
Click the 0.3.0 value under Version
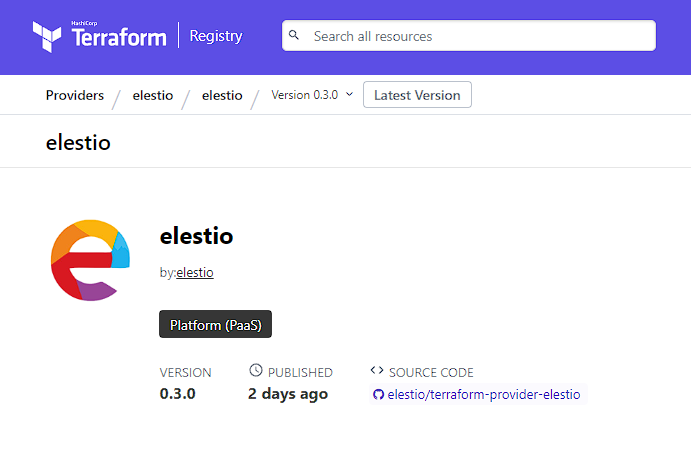point(178,393)
